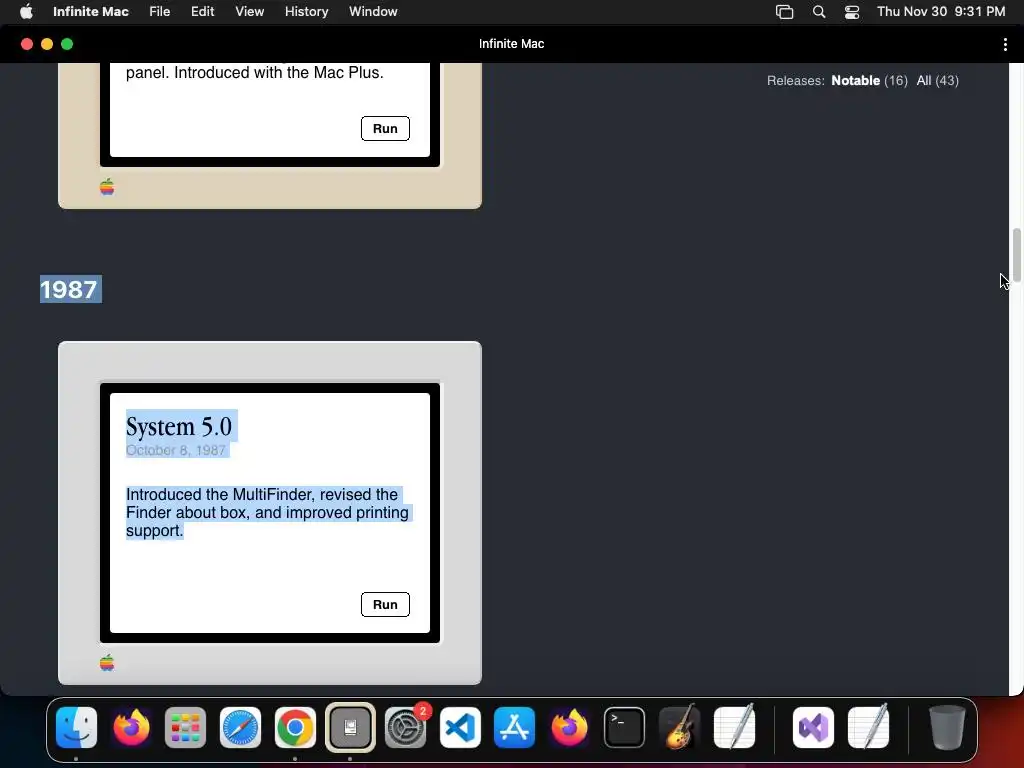The width and height of the screenshot is (1024, 768).
Task: Open the Infinite Mac app menu
Action: pos(91,11)
